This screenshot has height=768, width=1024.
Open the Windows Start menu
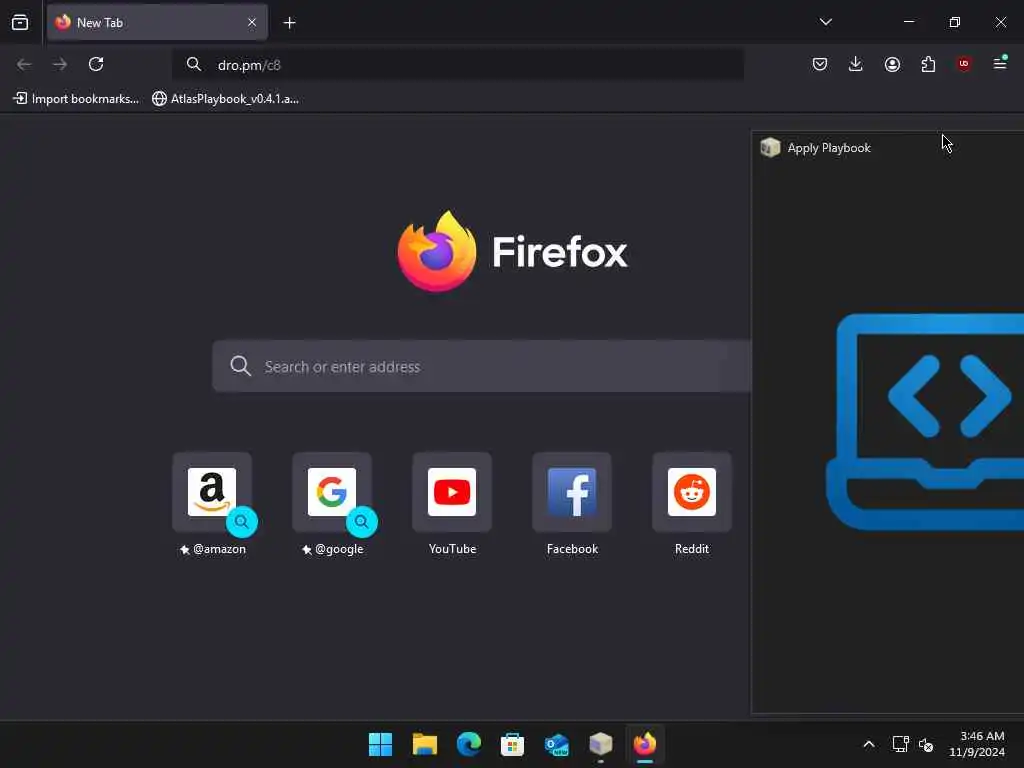tap(381, 744)
